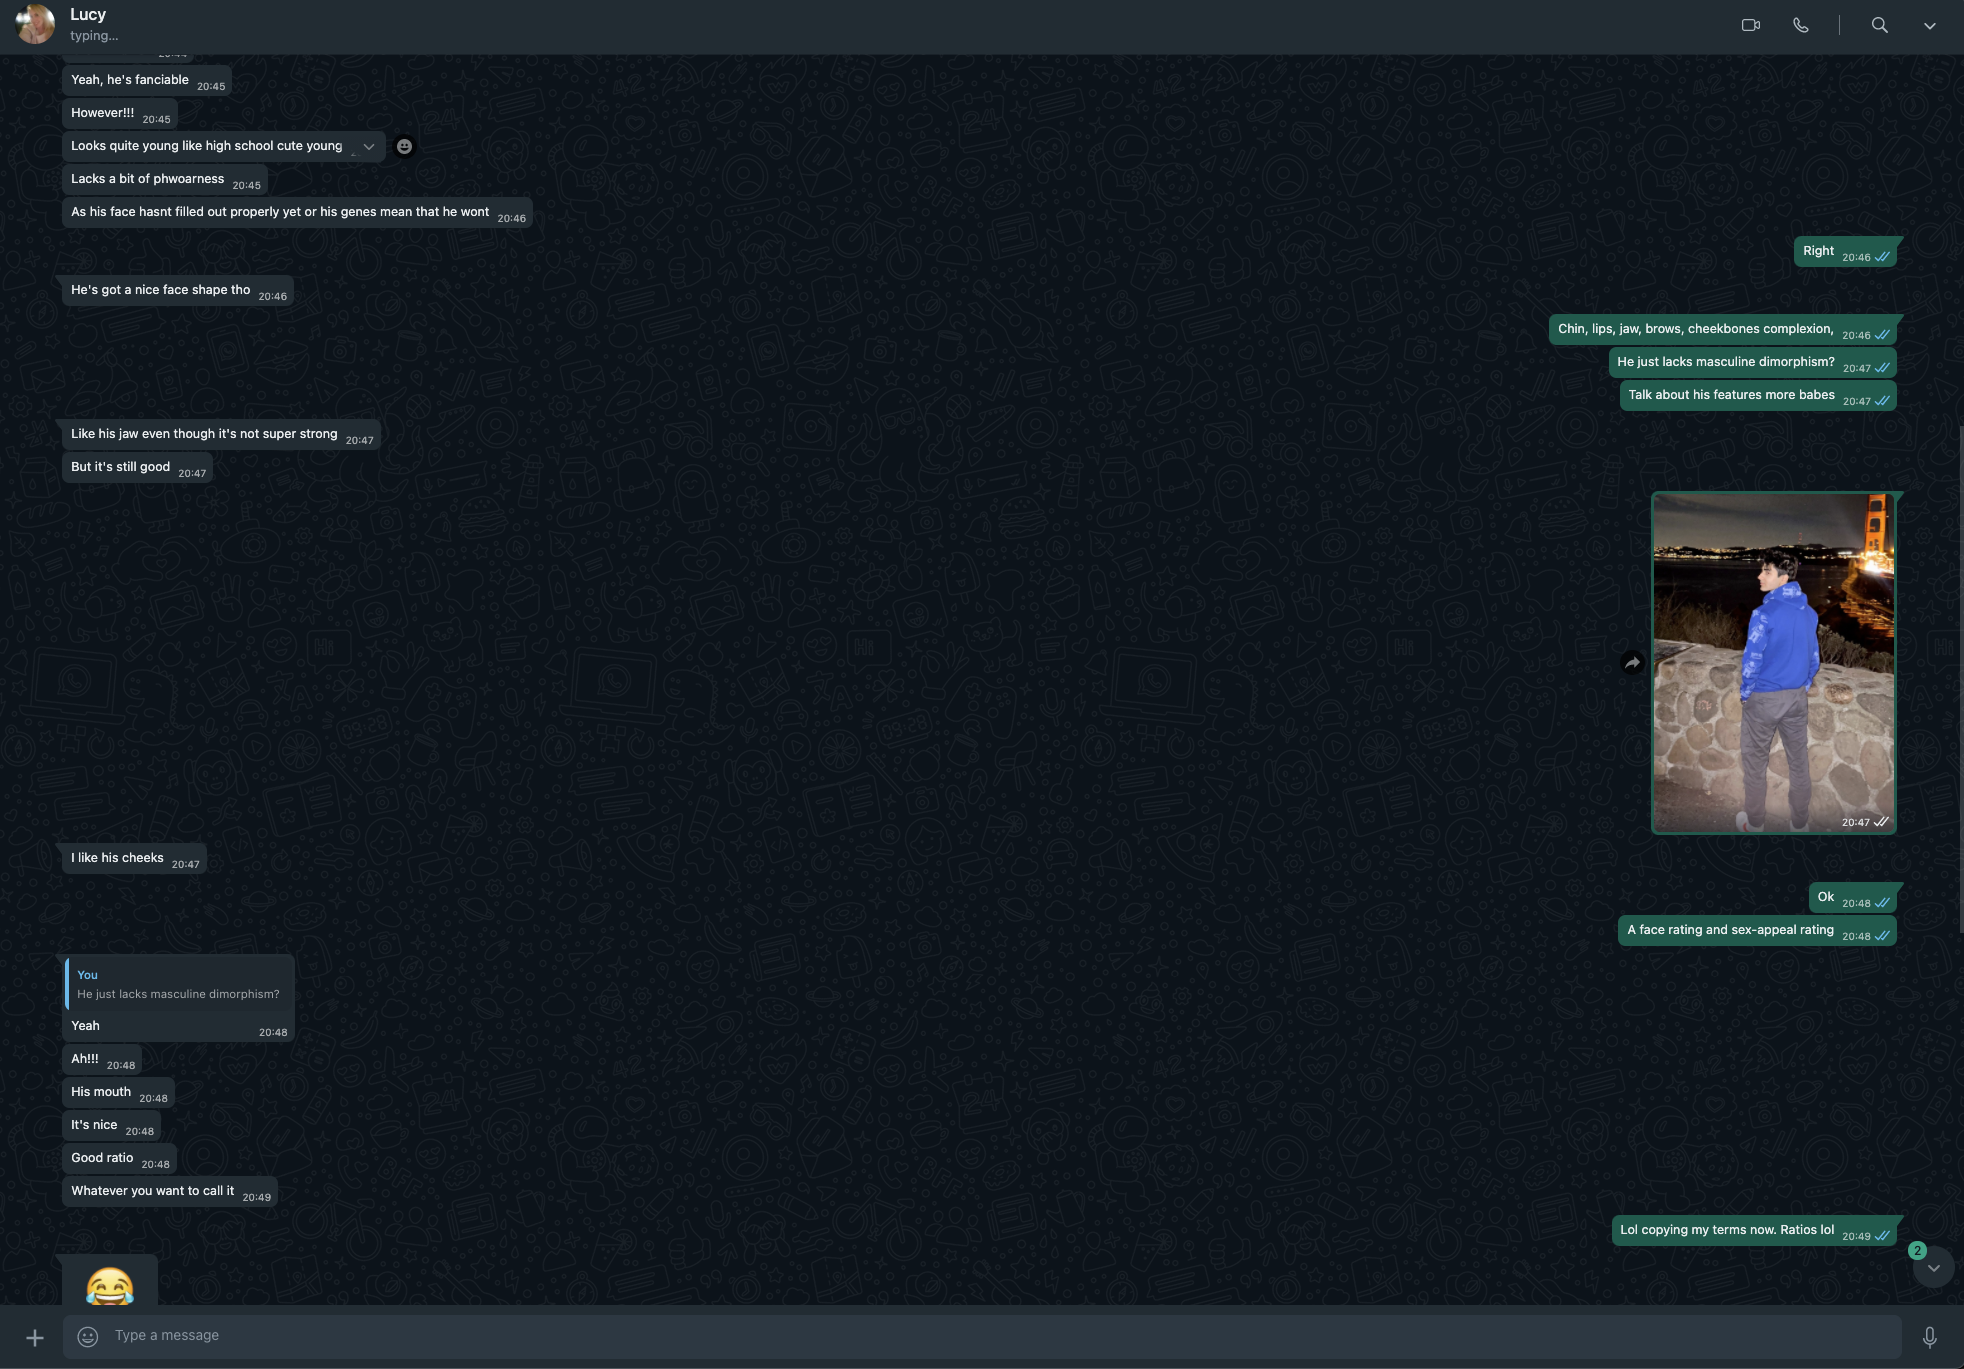The height and width of the screenshot is (1369, 1964).
Task: React with emoji to the 'high school cute young' message
Action: pyautogui.click(x=404, y=146)
